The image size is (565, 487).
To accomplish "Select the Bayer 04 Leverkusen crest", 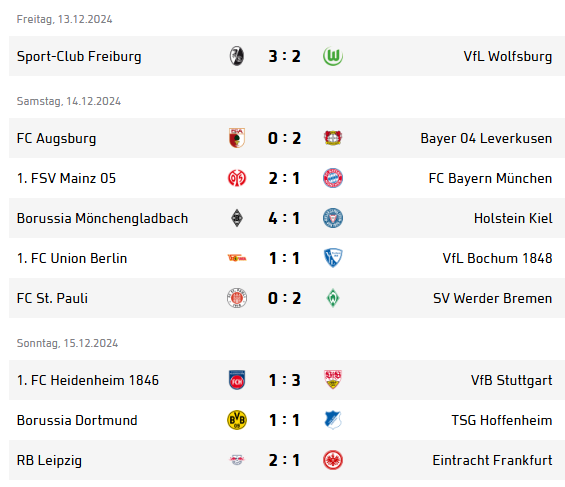I will (333, 138).
